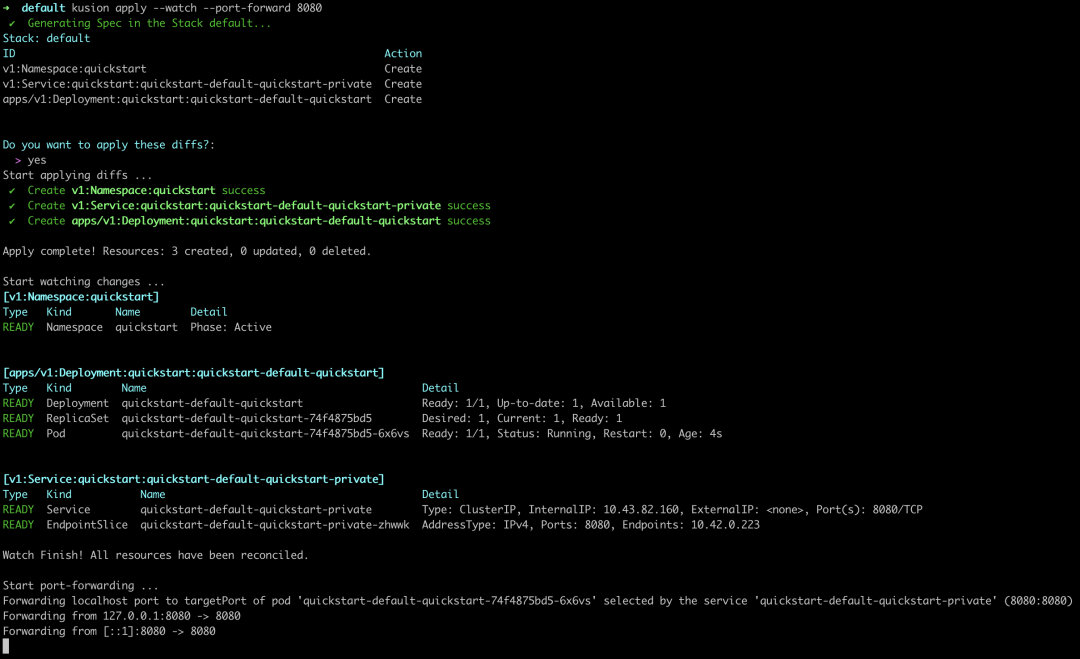Click READY status on the Namespace row
1080x659 pixels.
(18, 327)
